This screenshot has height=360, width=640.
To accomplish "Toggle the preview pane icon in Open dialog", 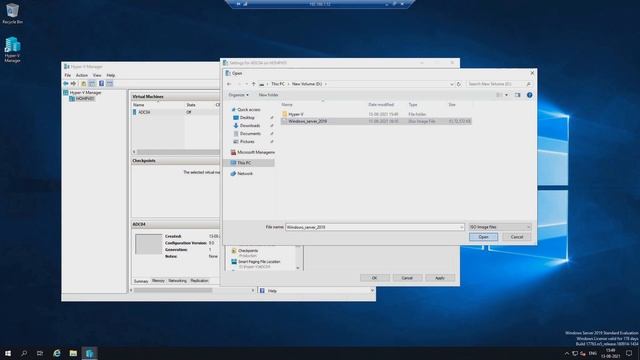I will pyautogui.click(x=518, y=95).
